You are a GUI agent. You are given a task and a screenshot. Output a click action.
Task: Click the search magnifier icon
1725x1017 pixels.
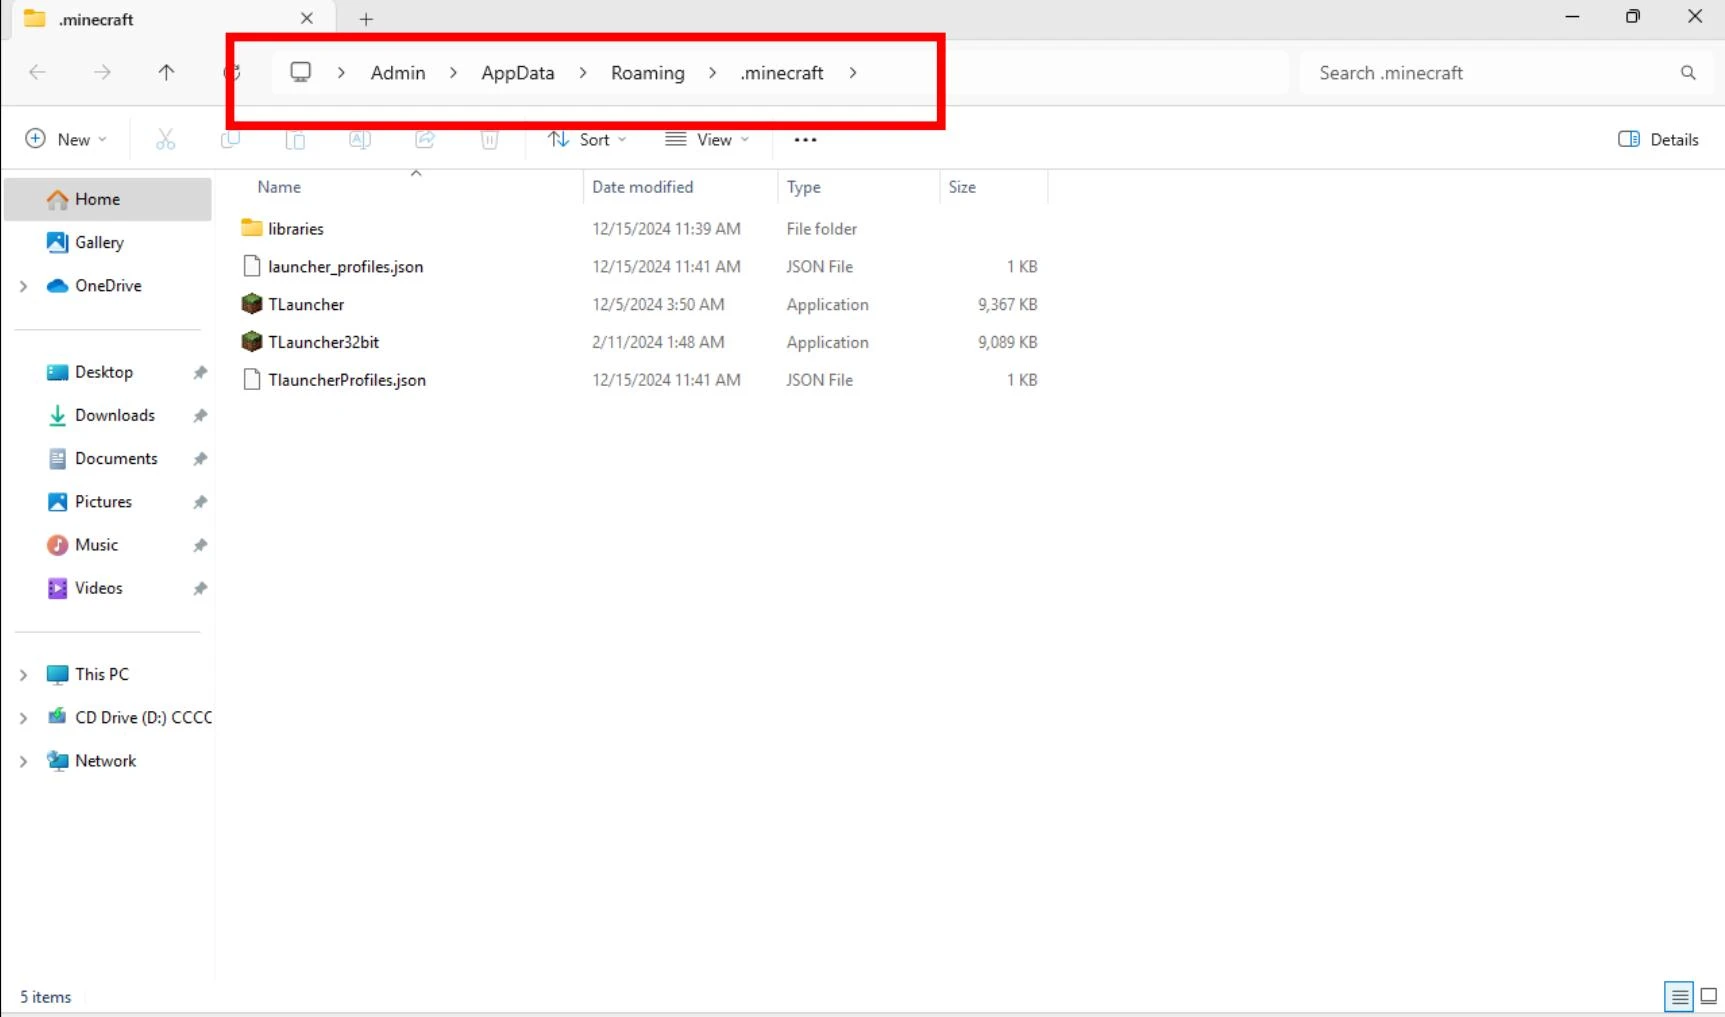tap(1688, 73)
